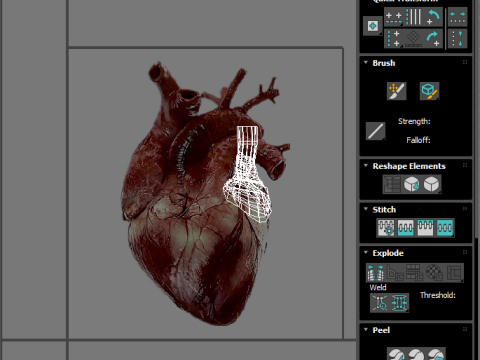480x360 pixels.
Task: Click Align Horizontally to Pivot icon
Action: (394, 17)
